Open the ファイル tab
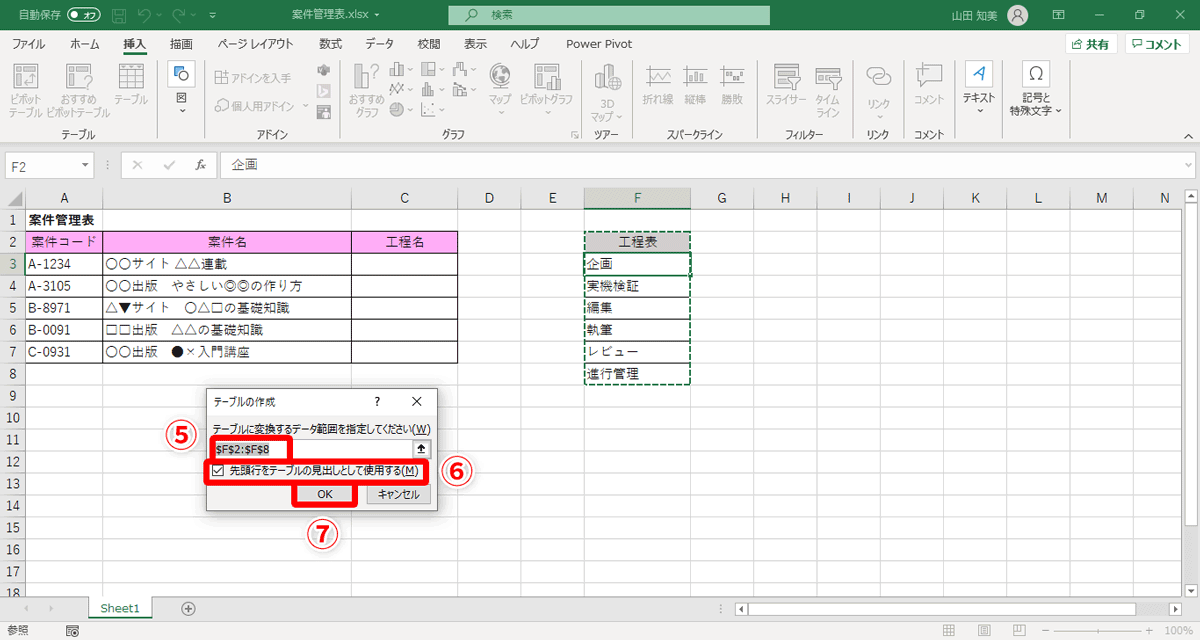Viewport: 1200px width, 640px height. point(27,44)
